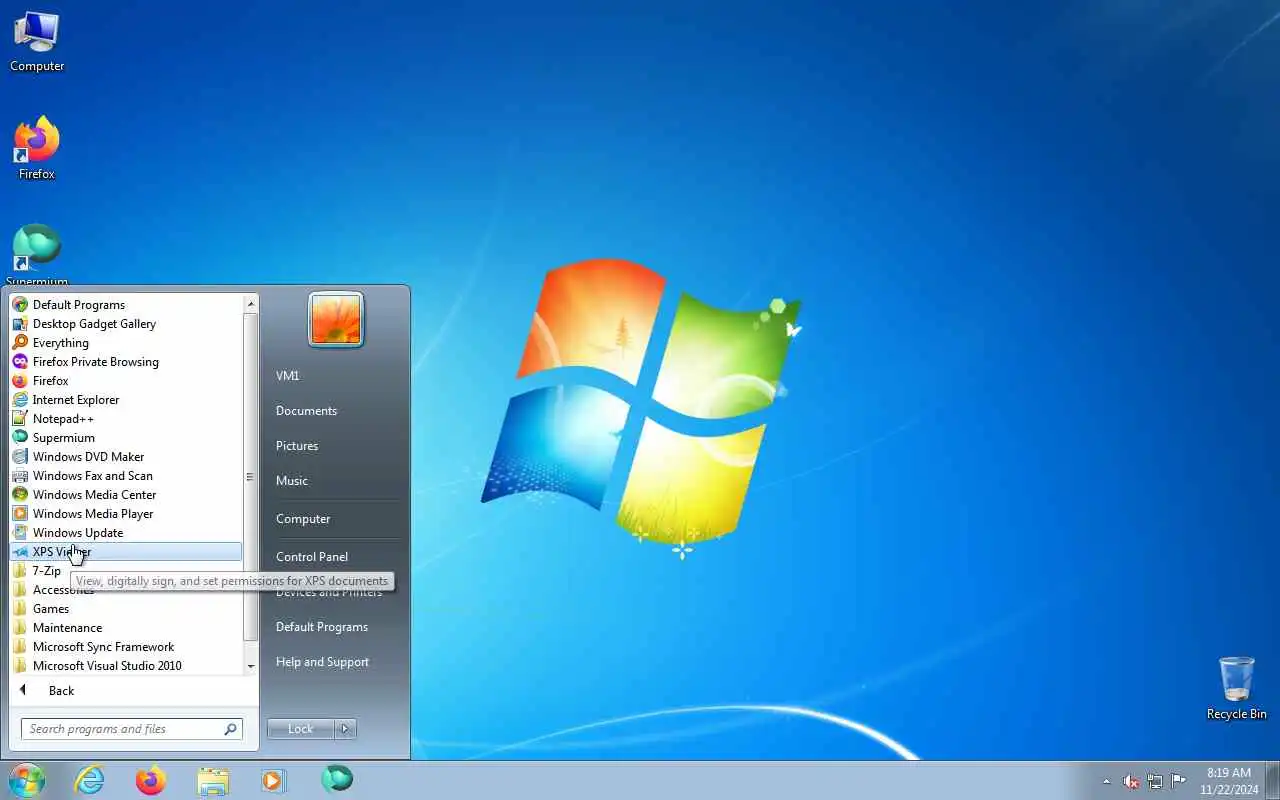The image size is (1280, 800).
Task: Open Windows Update
Action: click(x=126, y=533)
